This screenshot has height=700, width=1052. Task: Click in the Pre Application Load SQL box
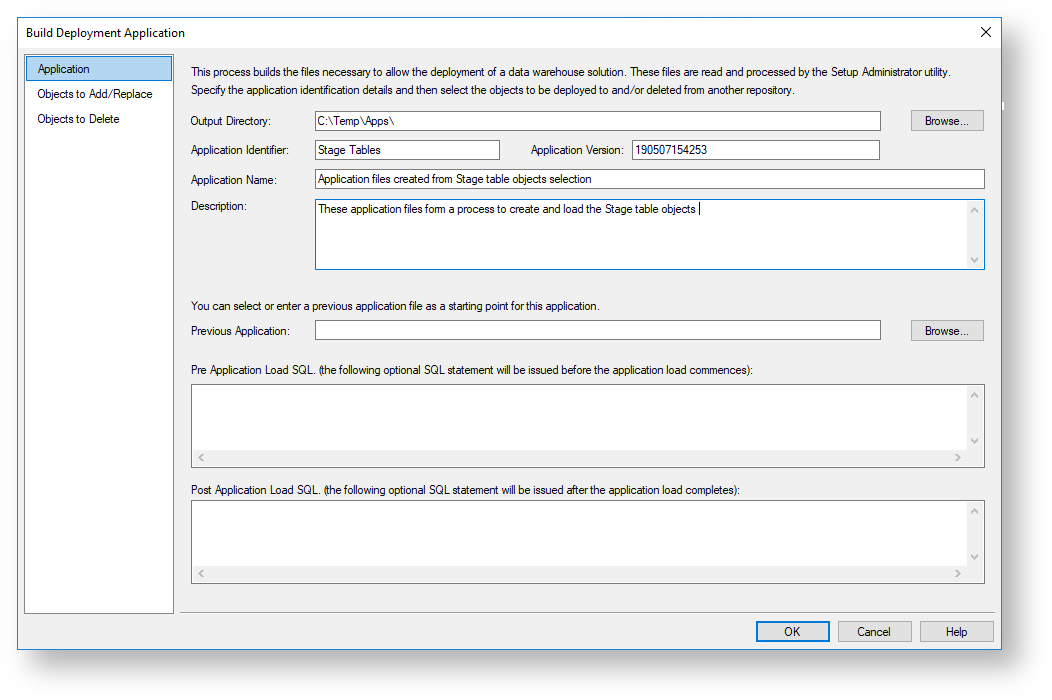(580, 417)
